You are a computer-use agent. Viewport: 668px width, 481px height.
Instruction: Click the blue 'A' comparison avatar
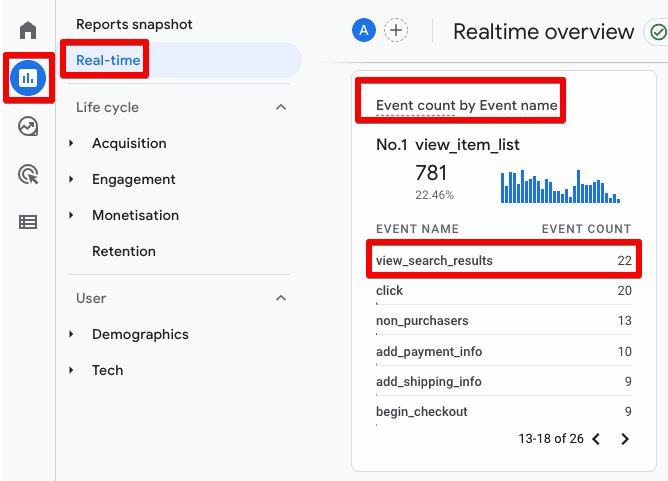[363, 31]
